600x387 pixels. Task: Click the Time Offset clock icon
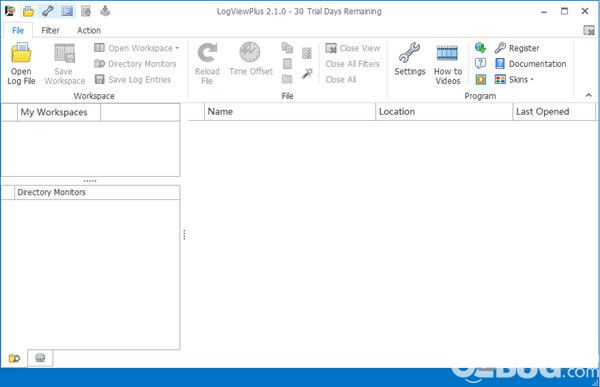pos(250,52)
